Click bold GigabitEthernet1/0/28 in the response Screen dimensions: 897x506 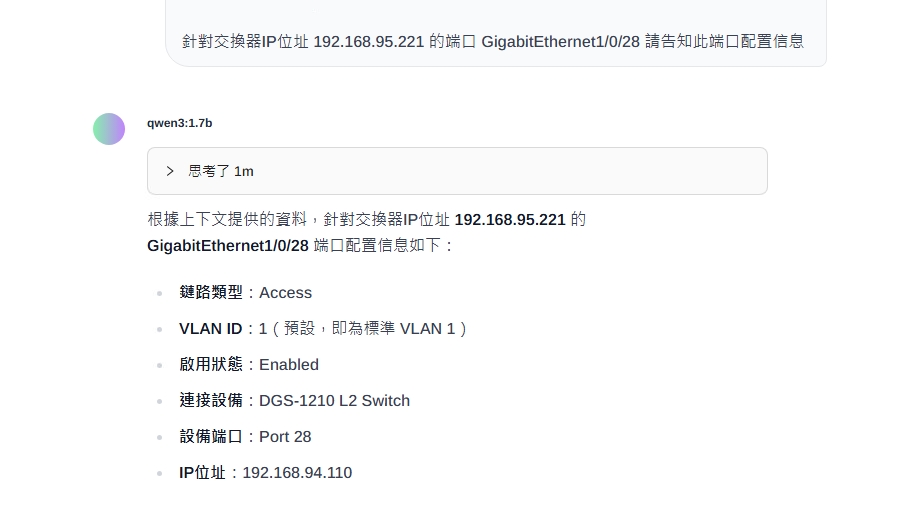[x=228, y=246]
